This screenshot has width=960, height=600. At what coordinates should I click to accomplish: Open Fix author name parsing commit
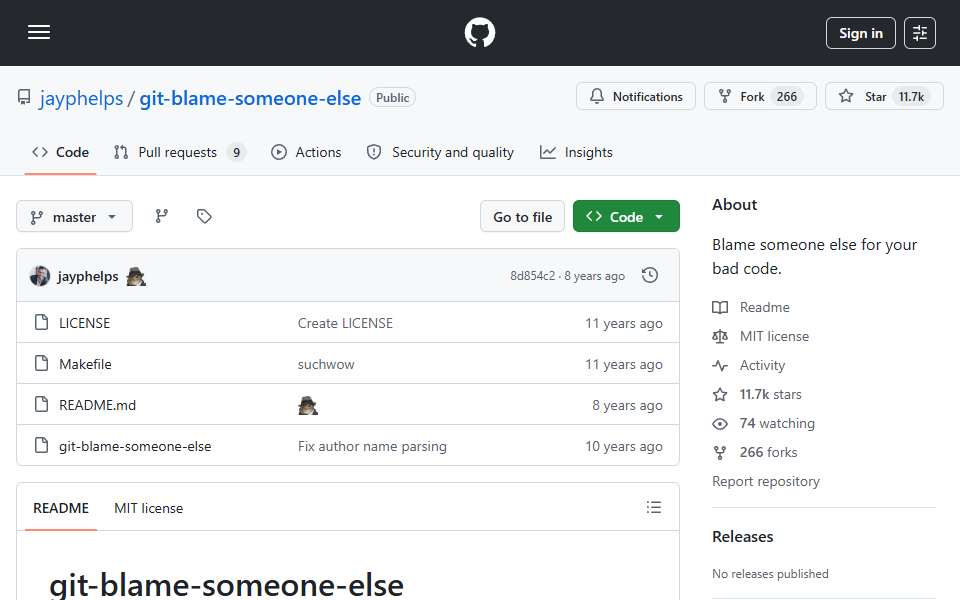click(x=372, y=446)
